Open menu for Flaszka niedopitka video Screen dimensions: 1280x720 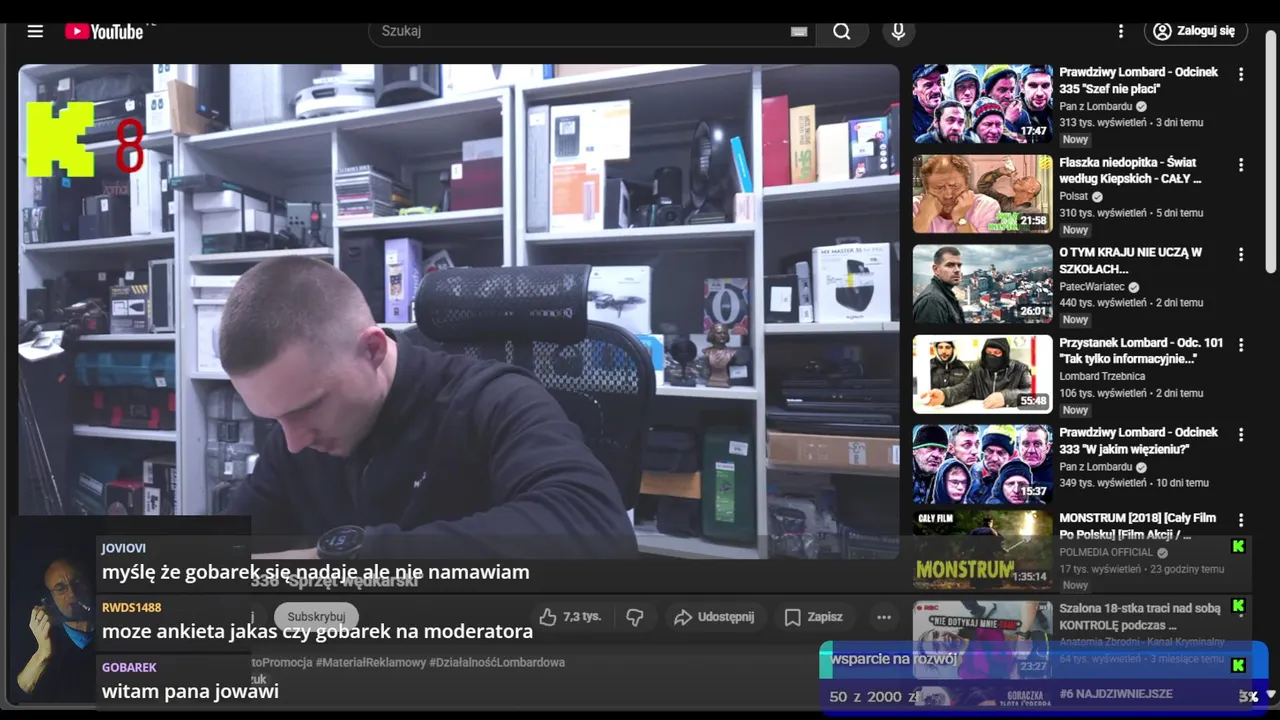tap(1241, 165)
